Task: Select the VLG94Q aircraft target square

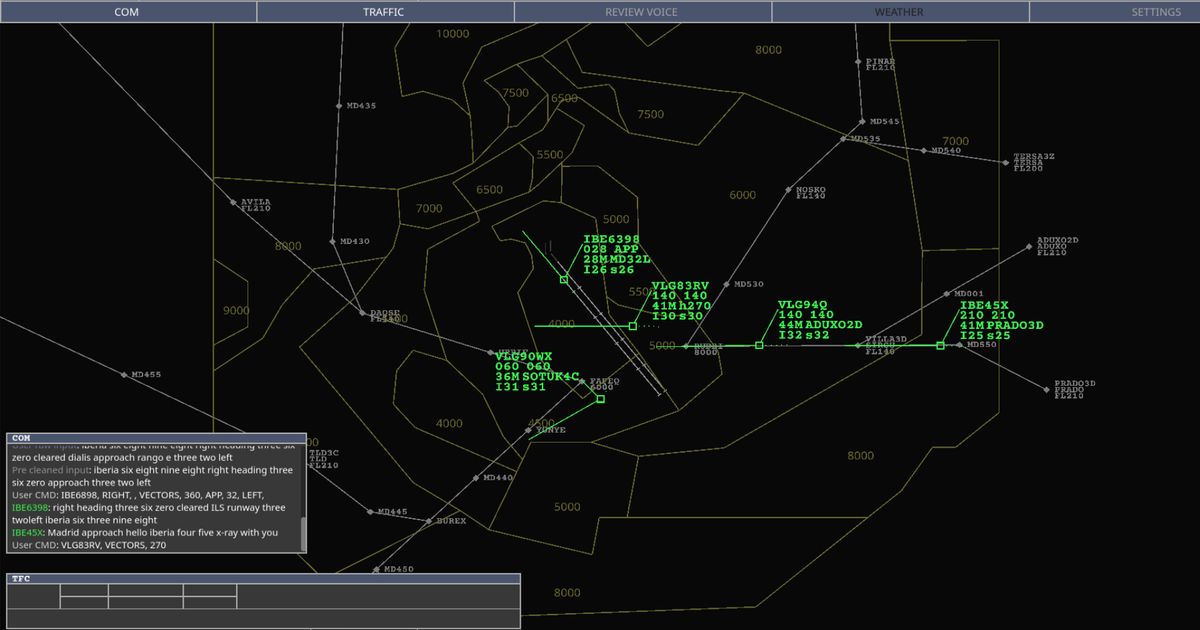Action: coord(759,345)
